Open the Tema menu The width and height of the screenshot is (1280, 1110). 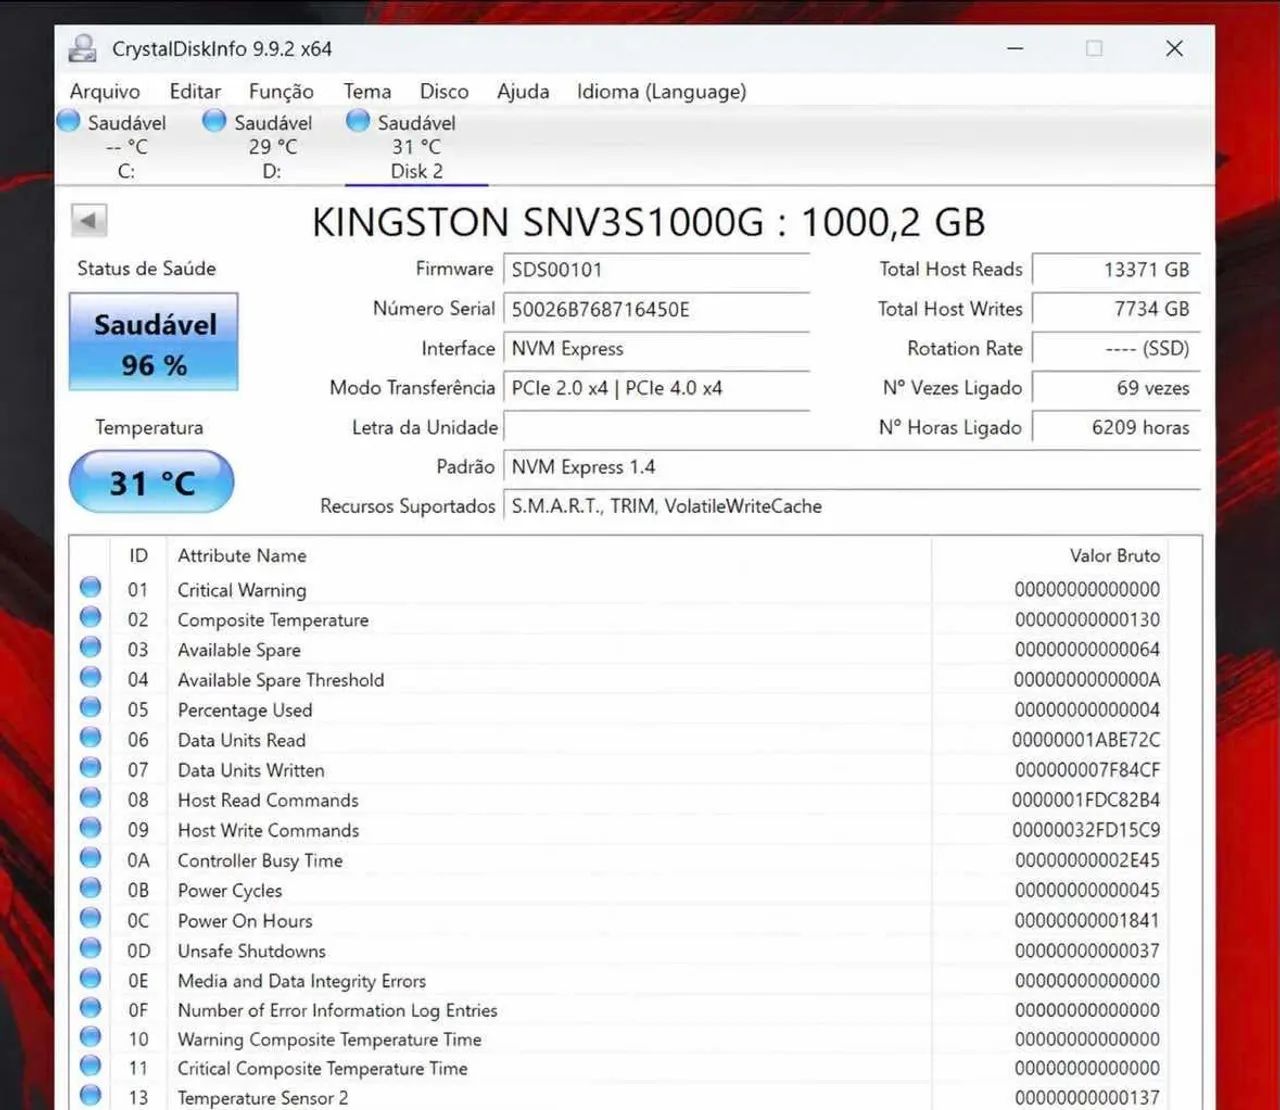coord(367,92)
